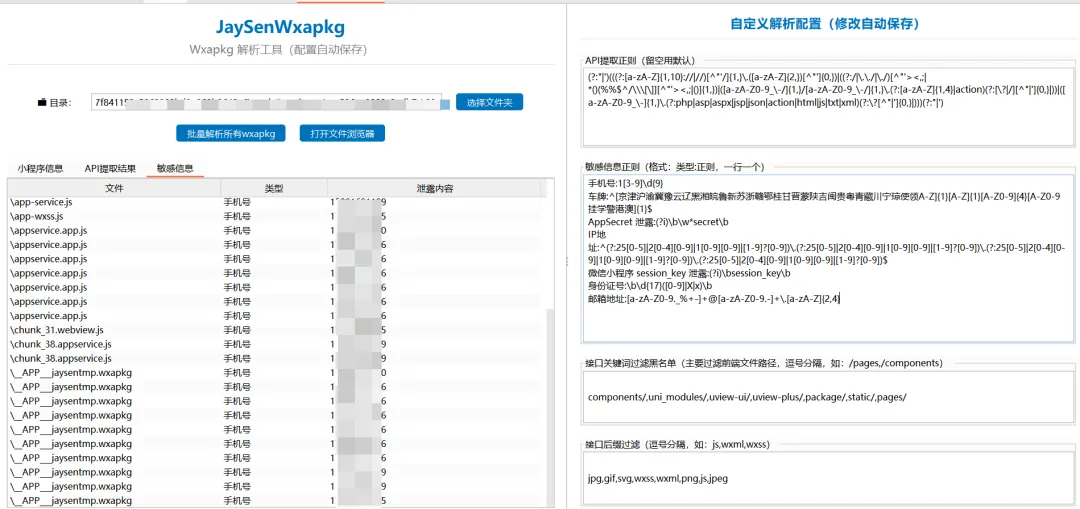Click inside the API提取正则 text box

(829, 106)
